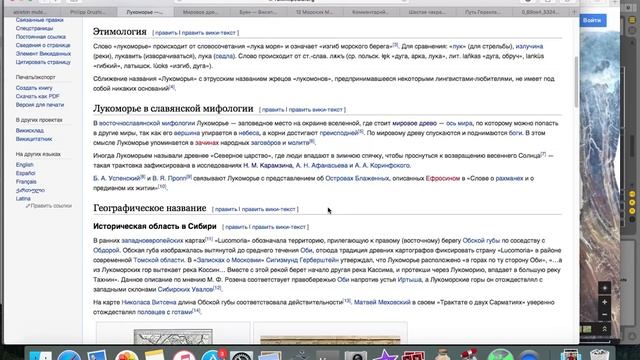The image size is (640, 360).
Task: Switch article language to Latina
Action: 23,198
